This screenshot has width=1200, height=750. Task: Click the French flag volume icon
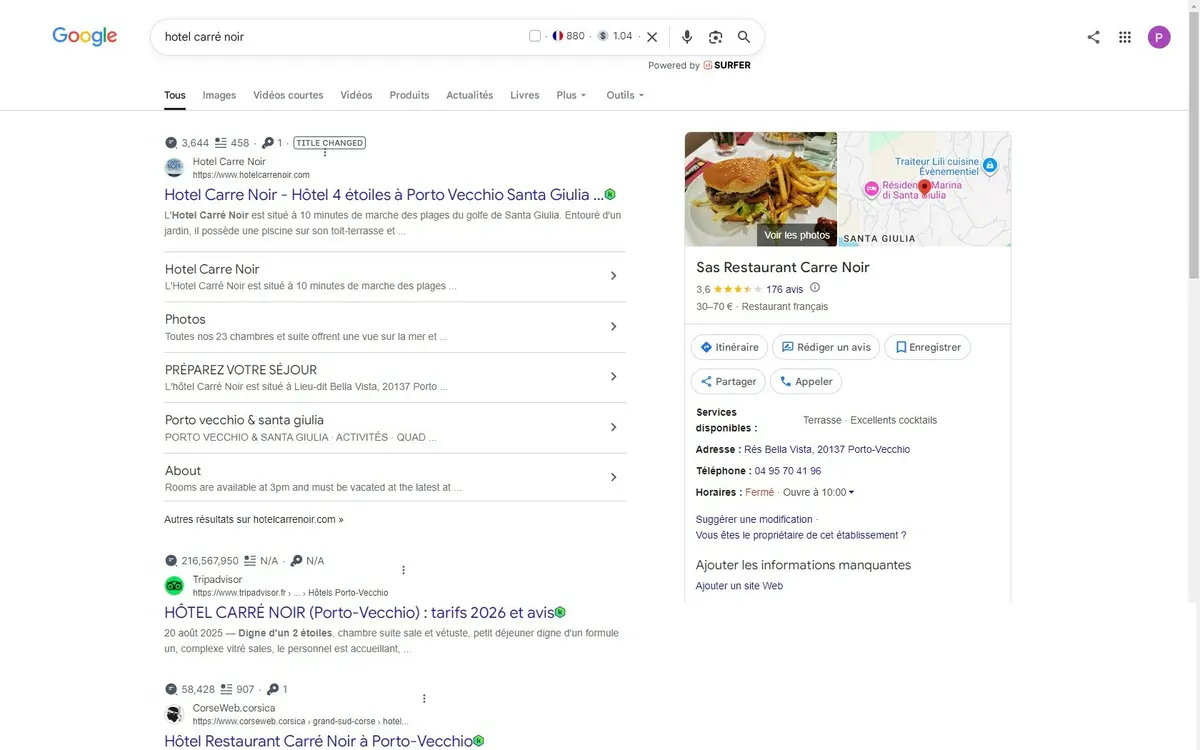click(x=557, y=36)
